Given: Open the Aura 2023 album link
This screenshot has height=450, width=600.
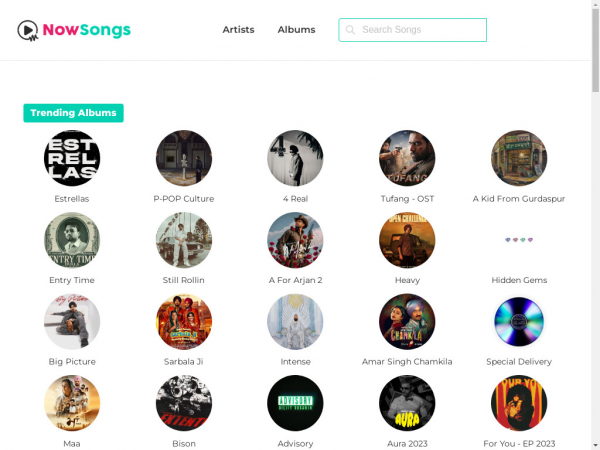Looking at the screenshot, I should tap(407, 403).
